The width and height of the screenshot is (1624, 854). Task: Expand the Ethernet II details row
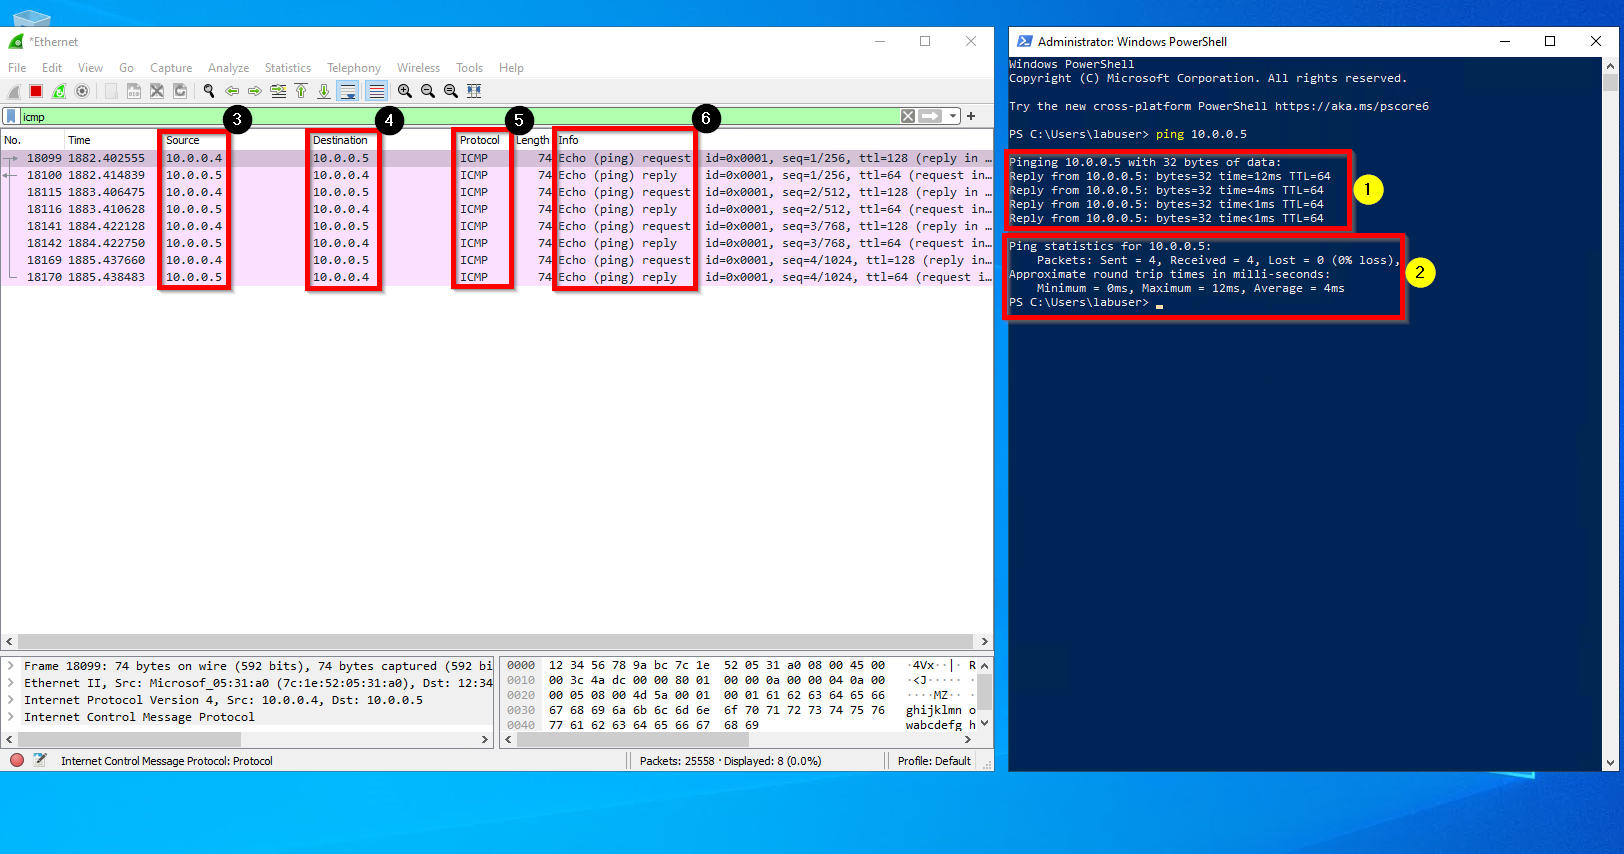point(11,683)
